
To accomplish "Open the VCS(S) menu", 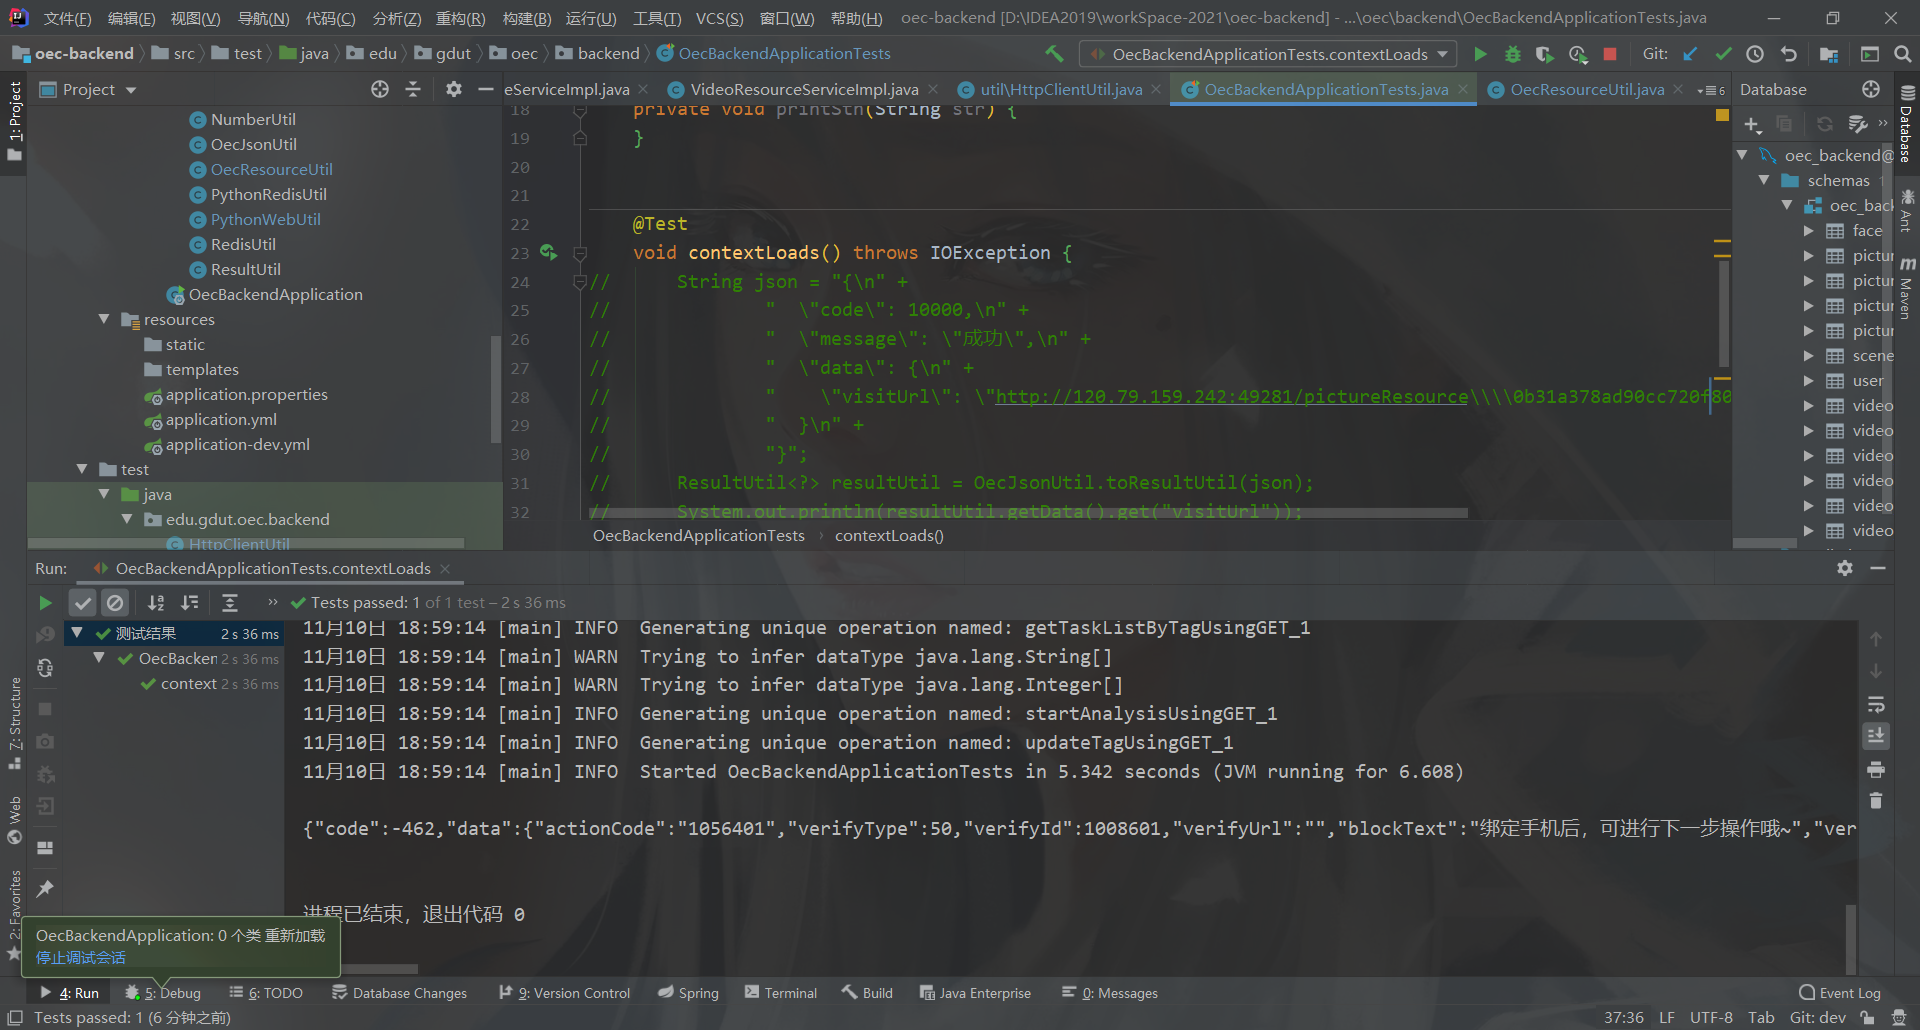I will [719, 18].
